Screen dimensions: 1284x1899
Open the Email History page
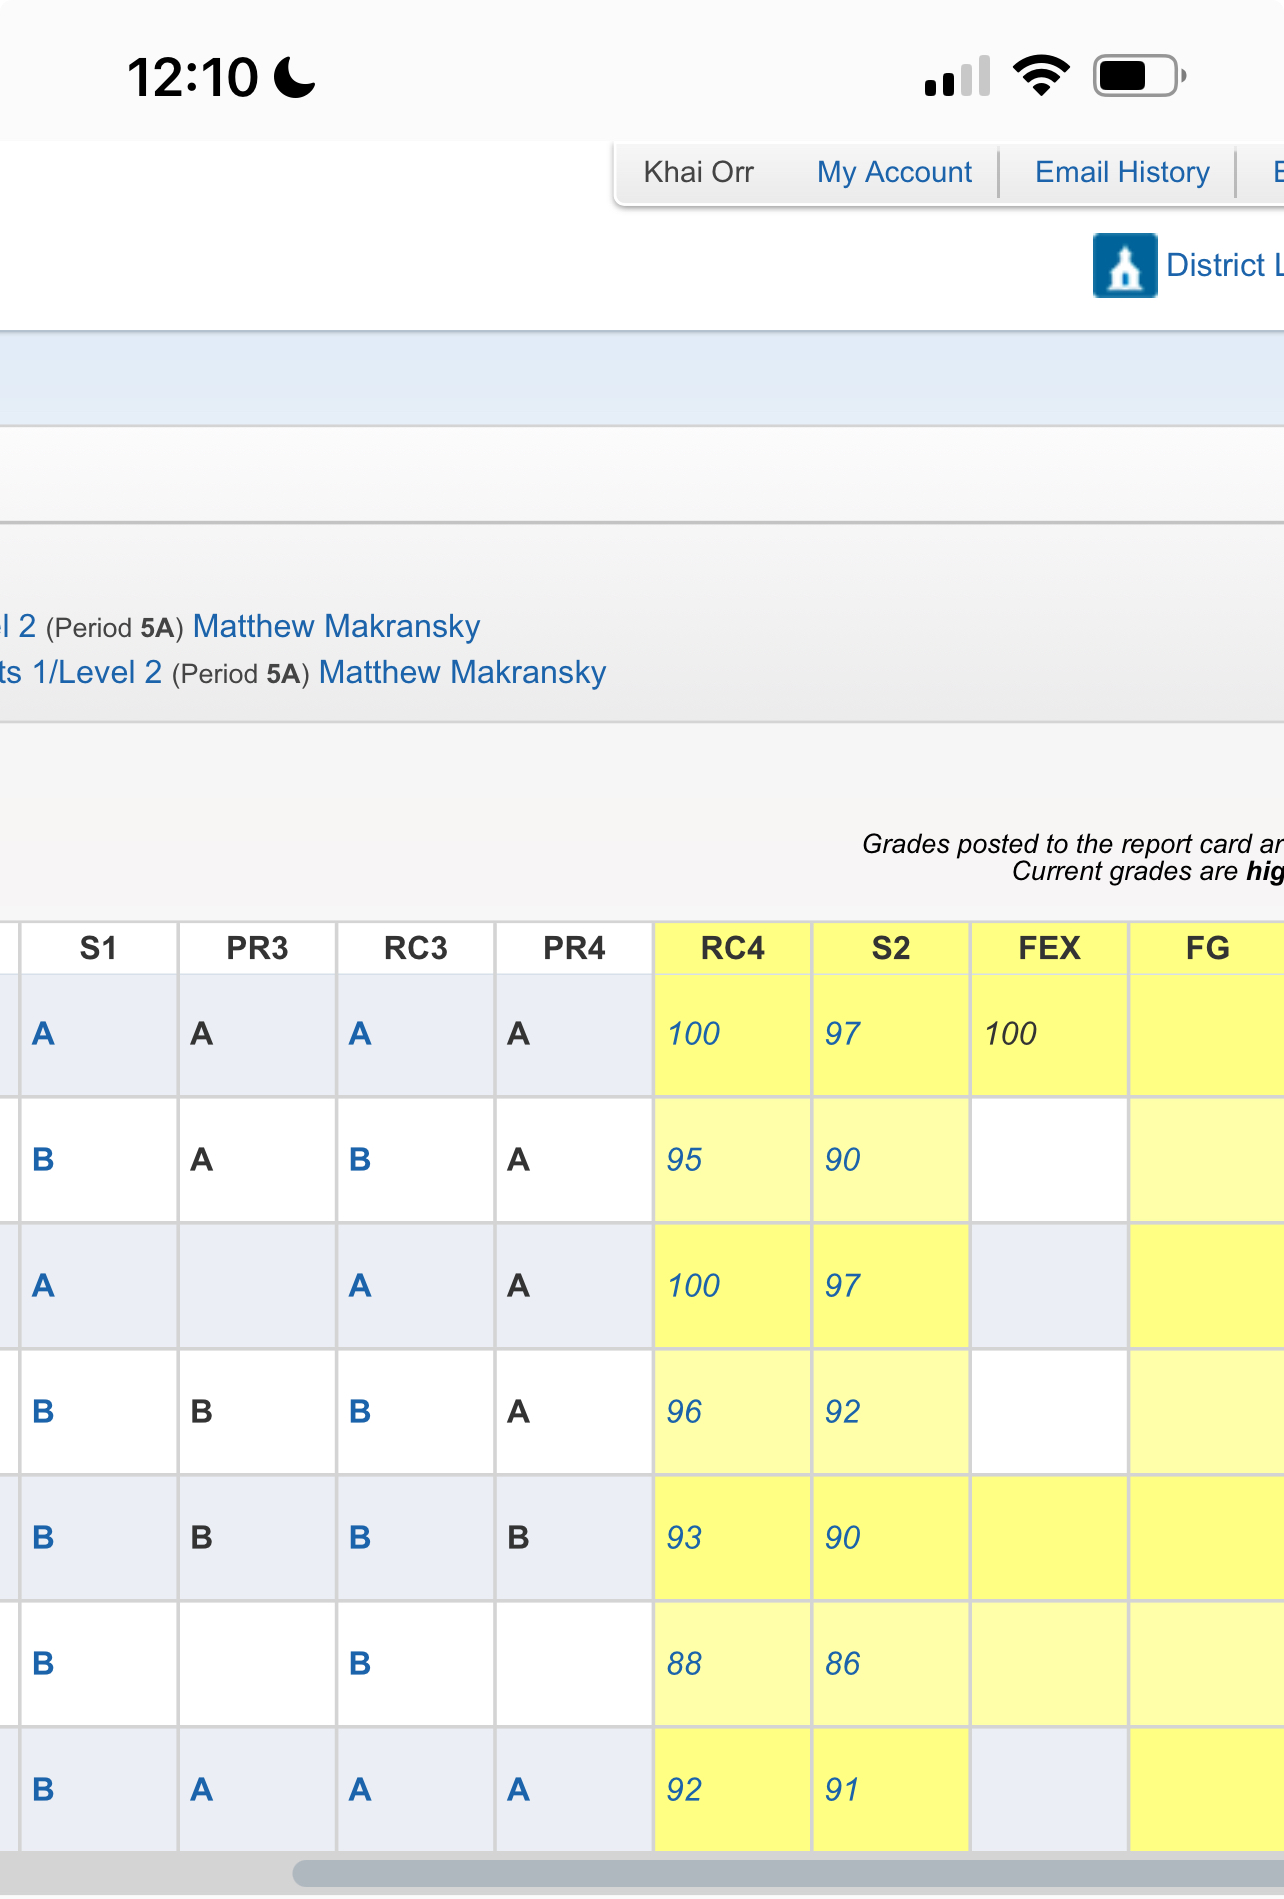(1122, 172)
